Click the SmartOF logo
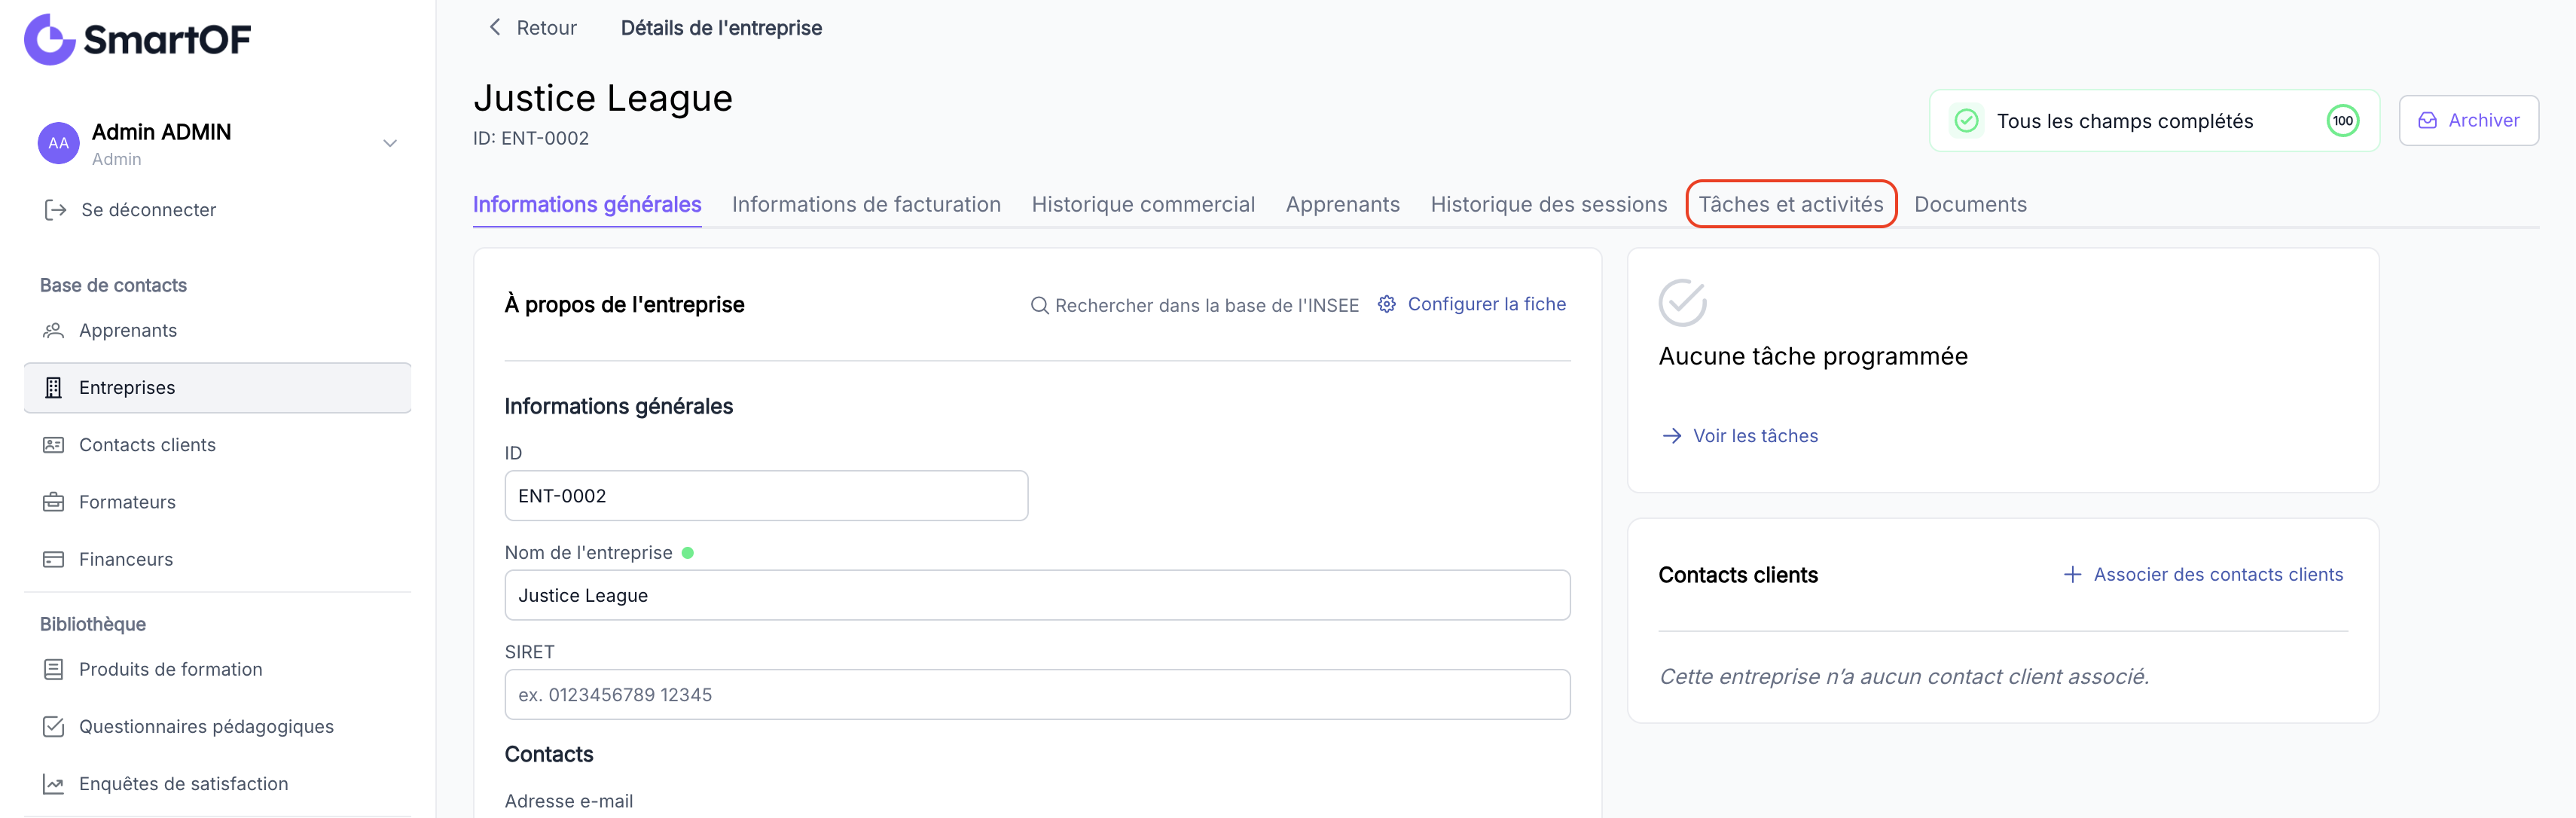 [x=137, y=40]
